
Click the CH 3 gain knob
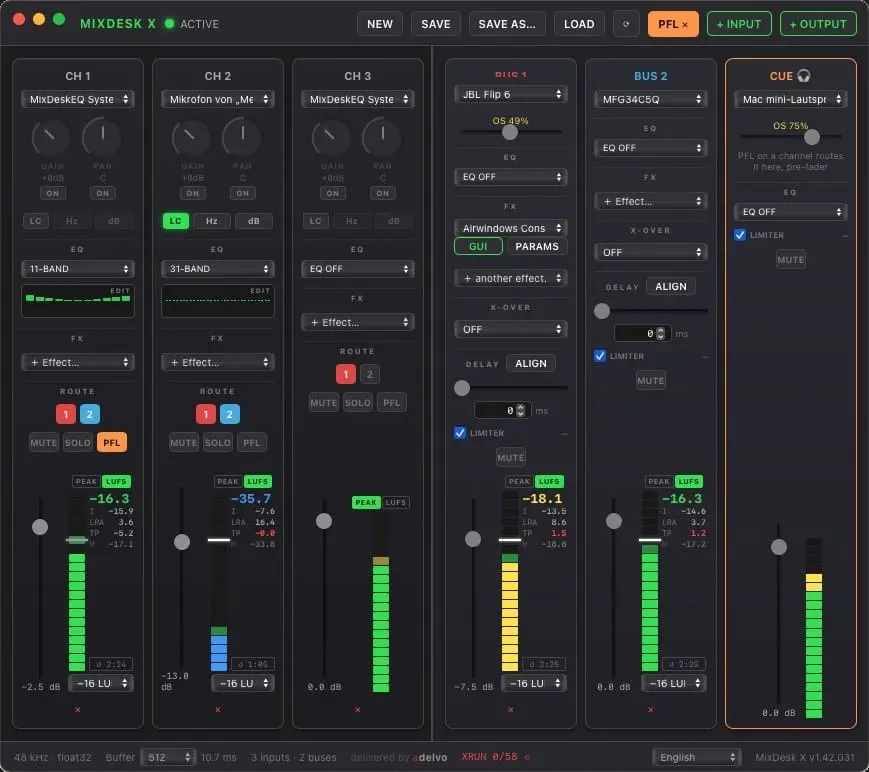click(331, 137)
